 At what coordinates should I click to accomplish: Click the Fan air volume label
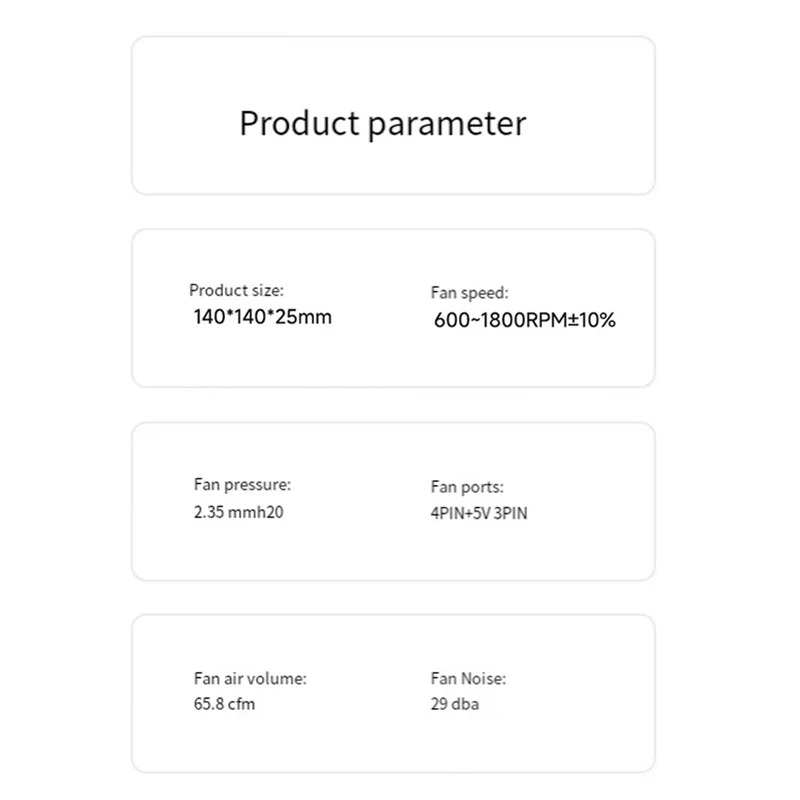coord(250,678)
